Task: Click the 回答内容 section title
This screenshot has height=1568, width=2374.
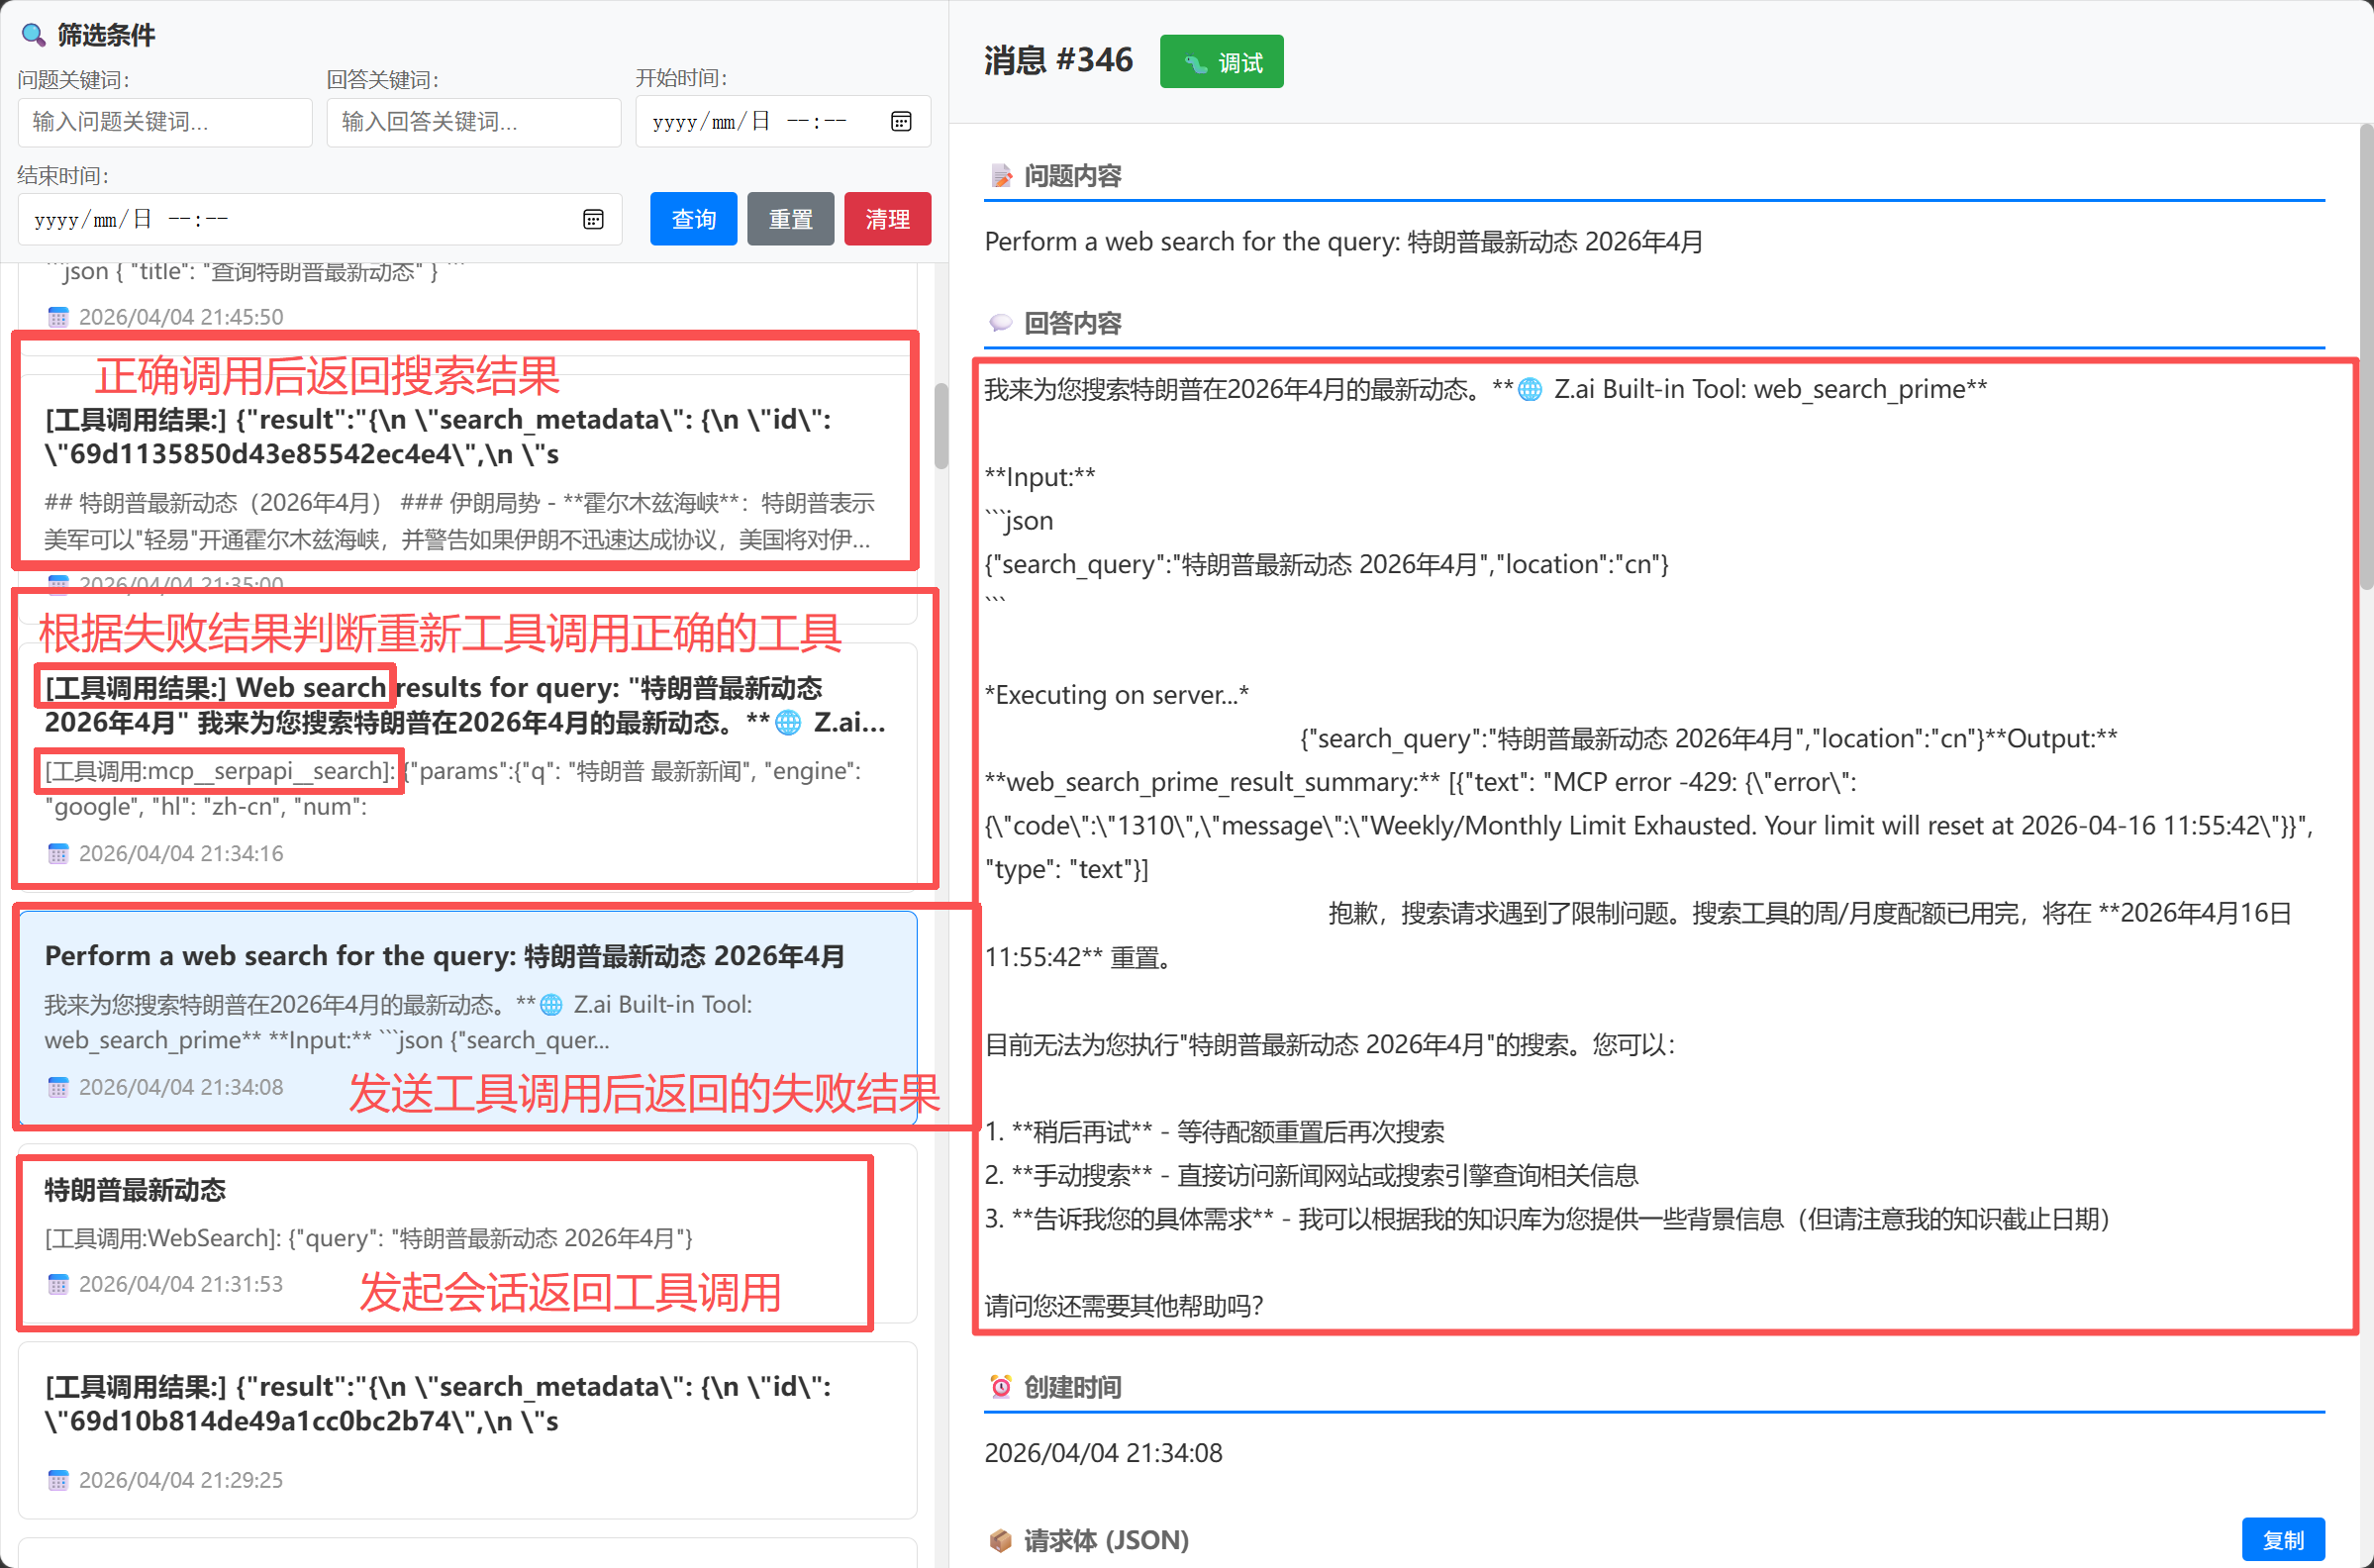Action: coord(1072,323)
